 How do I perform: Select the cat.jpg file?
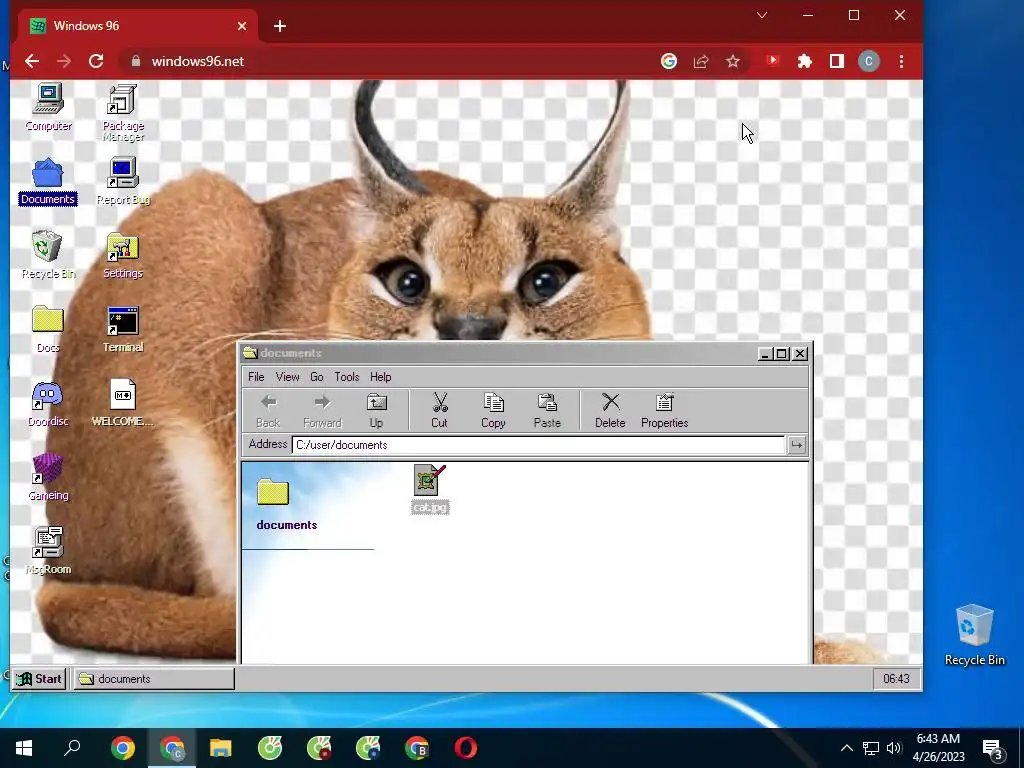(430, 488)
